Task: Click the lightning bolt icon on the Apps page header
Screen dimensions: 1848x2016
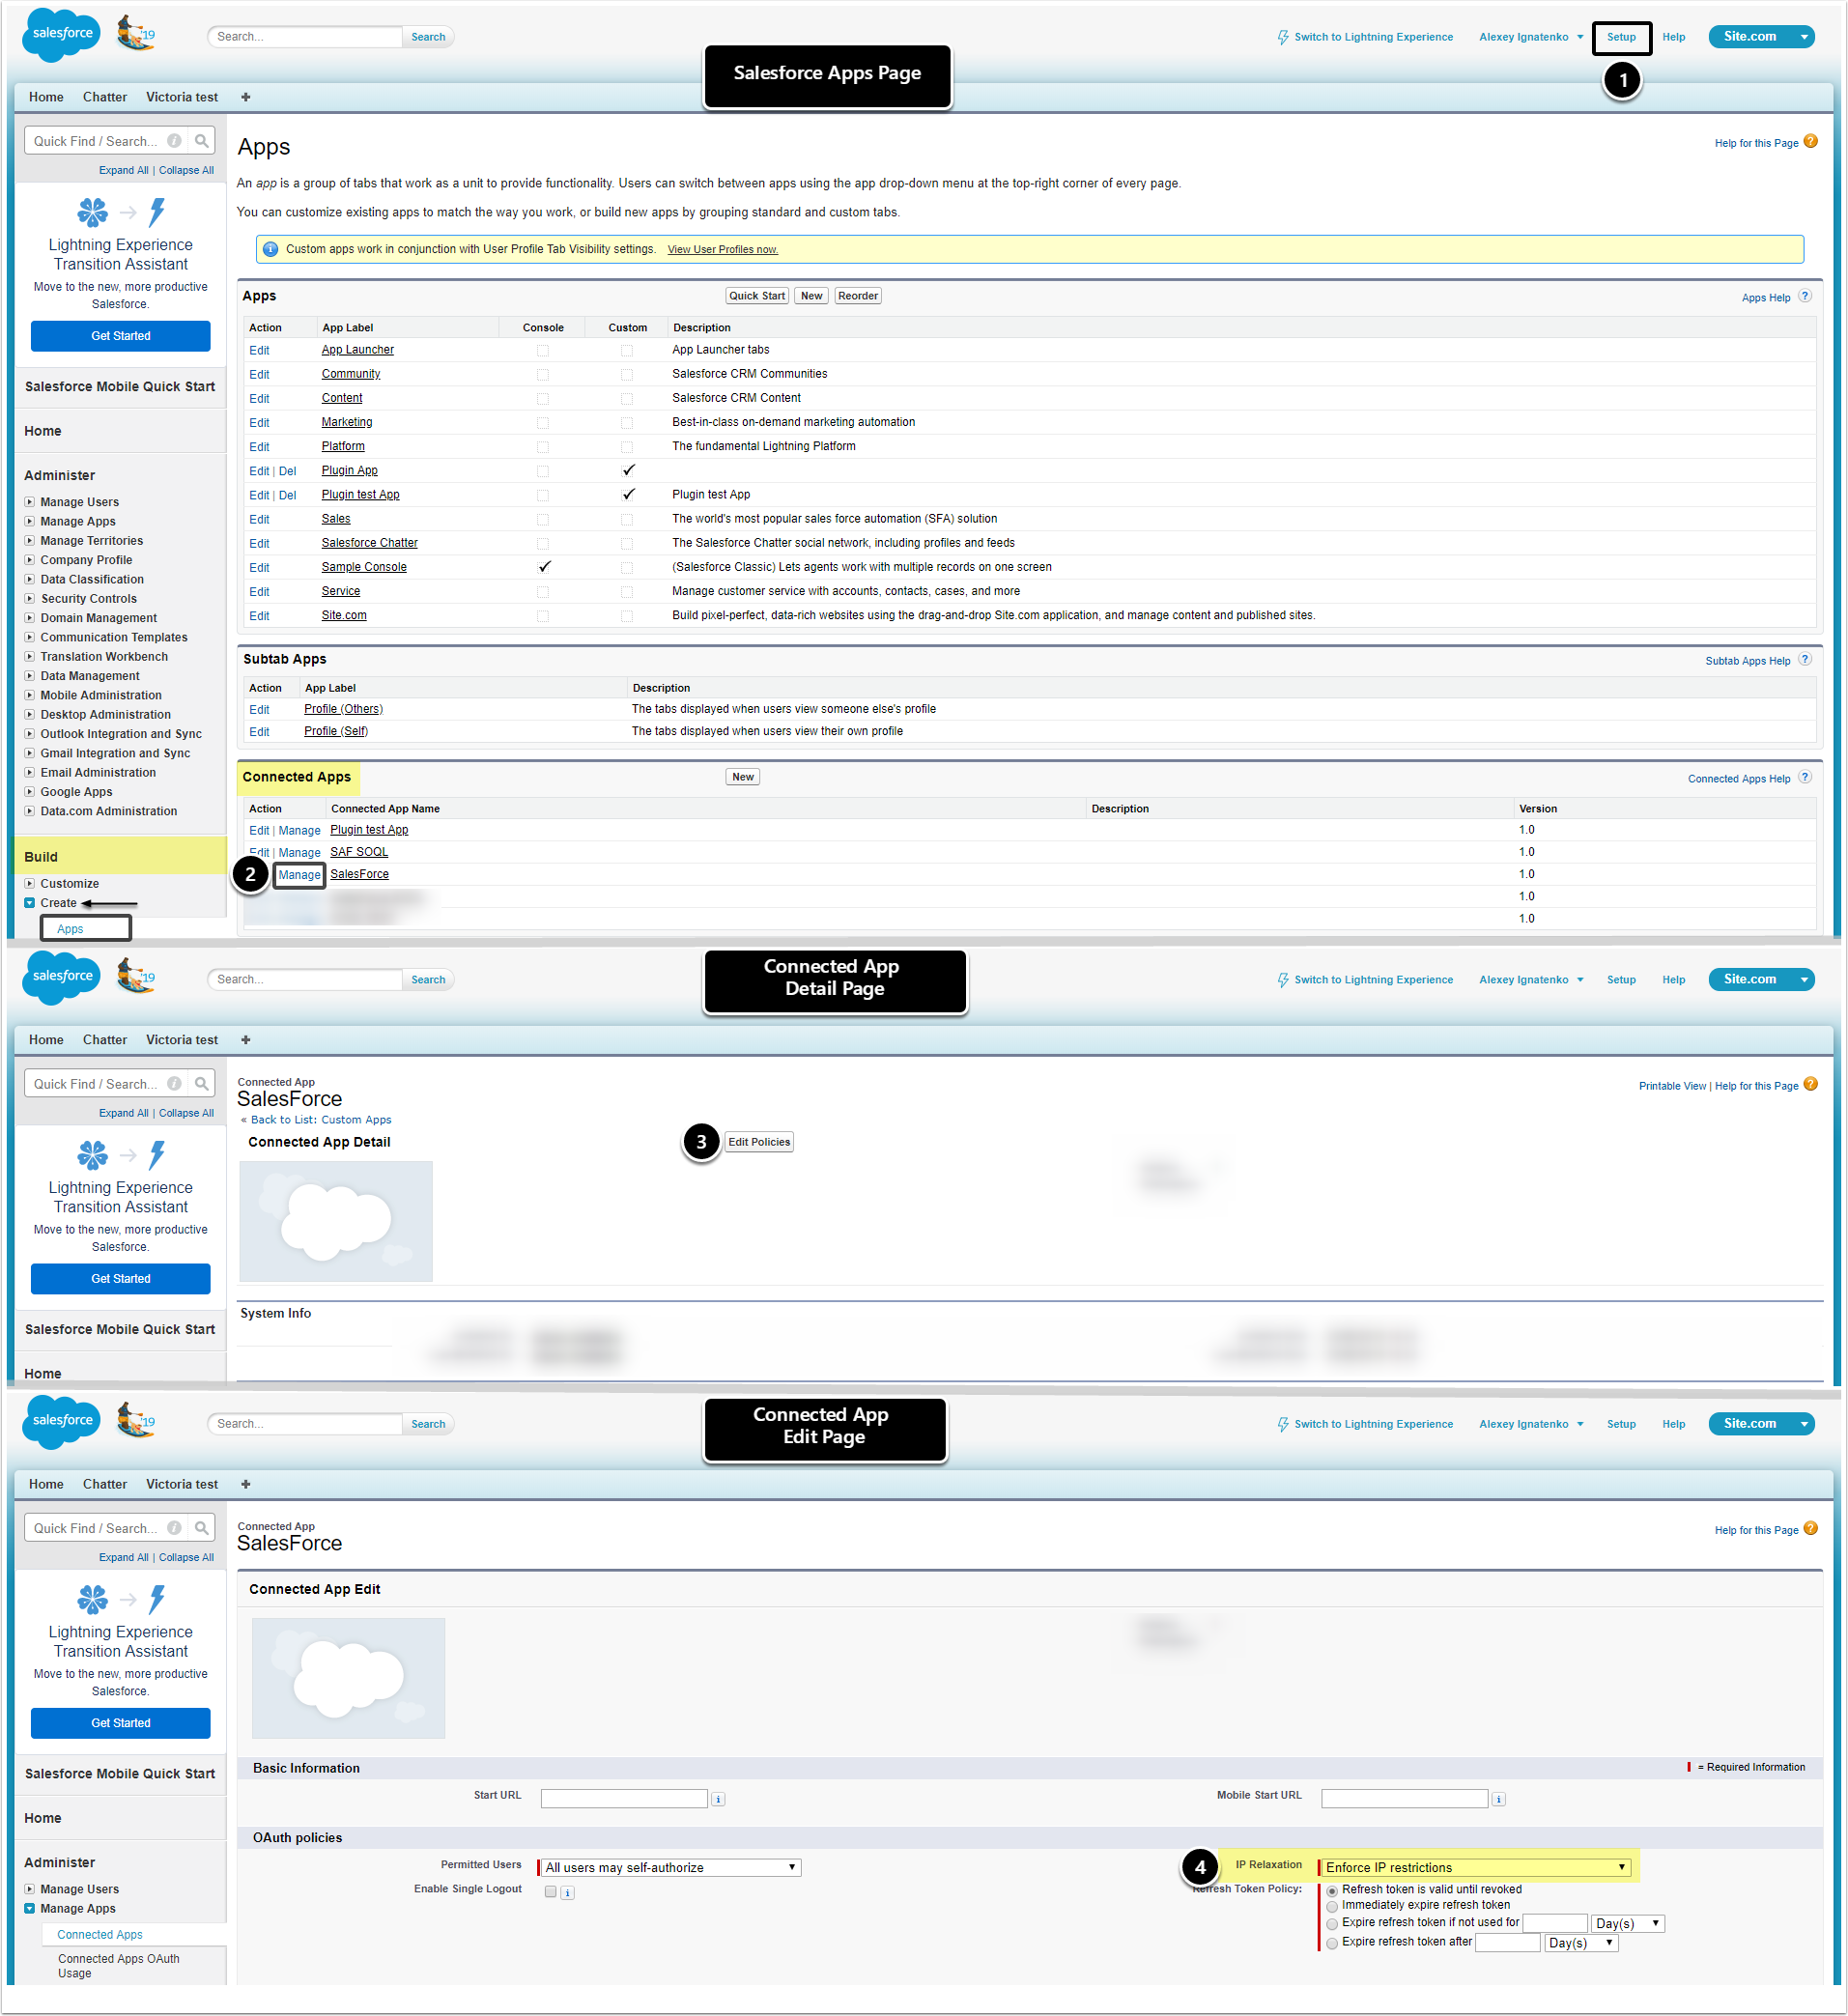Action: [x=1283, y=37]
